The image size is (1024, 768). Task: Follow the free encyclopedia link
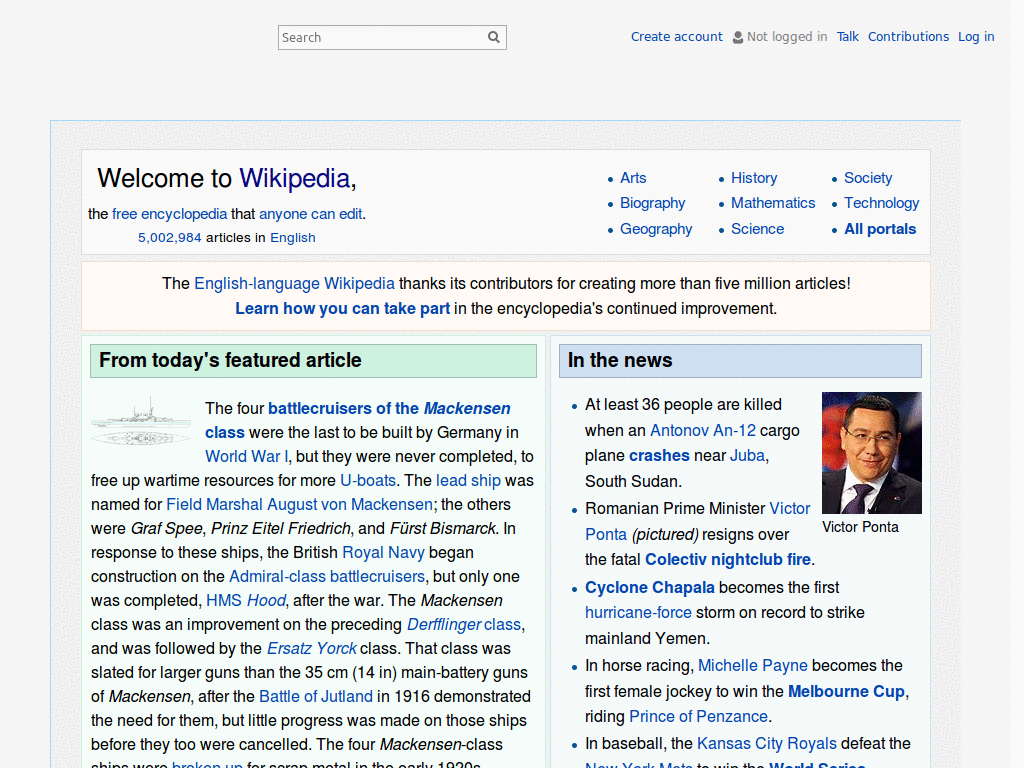point(170,214)
